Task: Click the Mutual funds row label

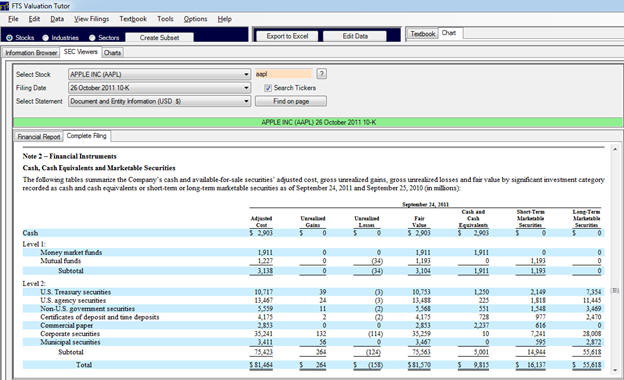Action: [60, 261]
